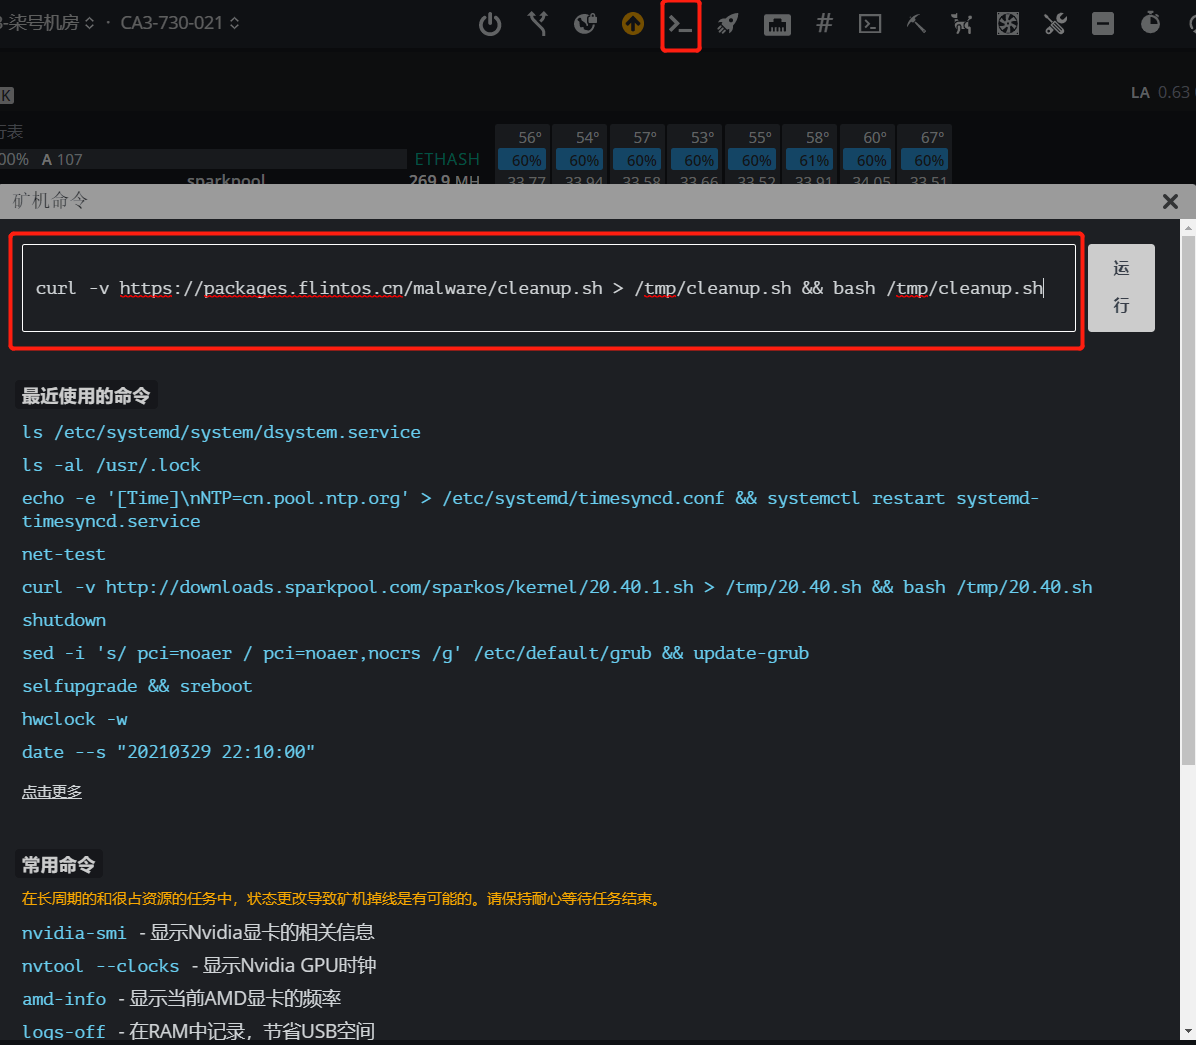Select the pickaxe miner icon

(916, 24)
